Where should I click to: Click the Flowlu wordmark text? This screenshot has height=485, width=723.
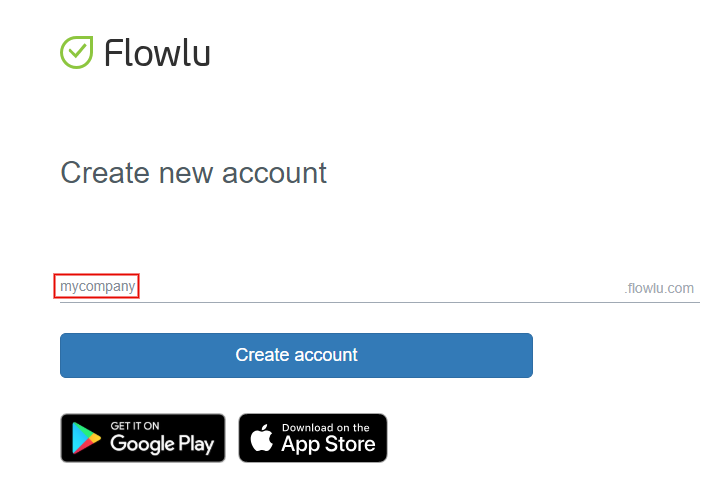pos(157,53)
